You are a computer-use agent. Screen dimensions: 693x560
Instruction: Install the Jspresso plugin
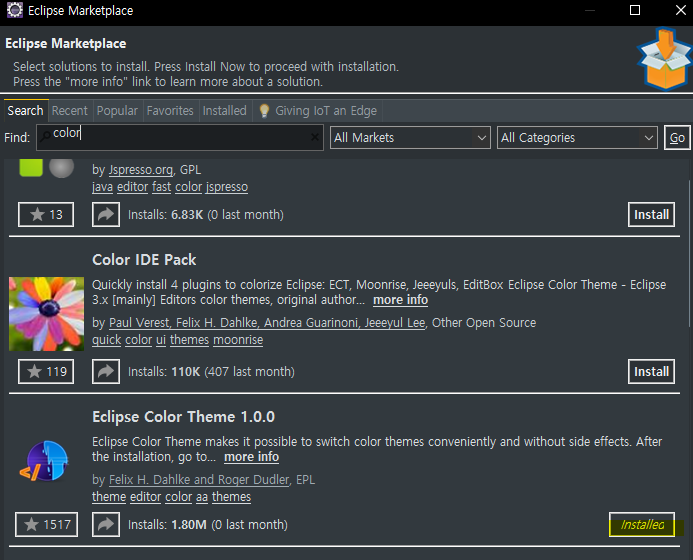click(651, 214)
